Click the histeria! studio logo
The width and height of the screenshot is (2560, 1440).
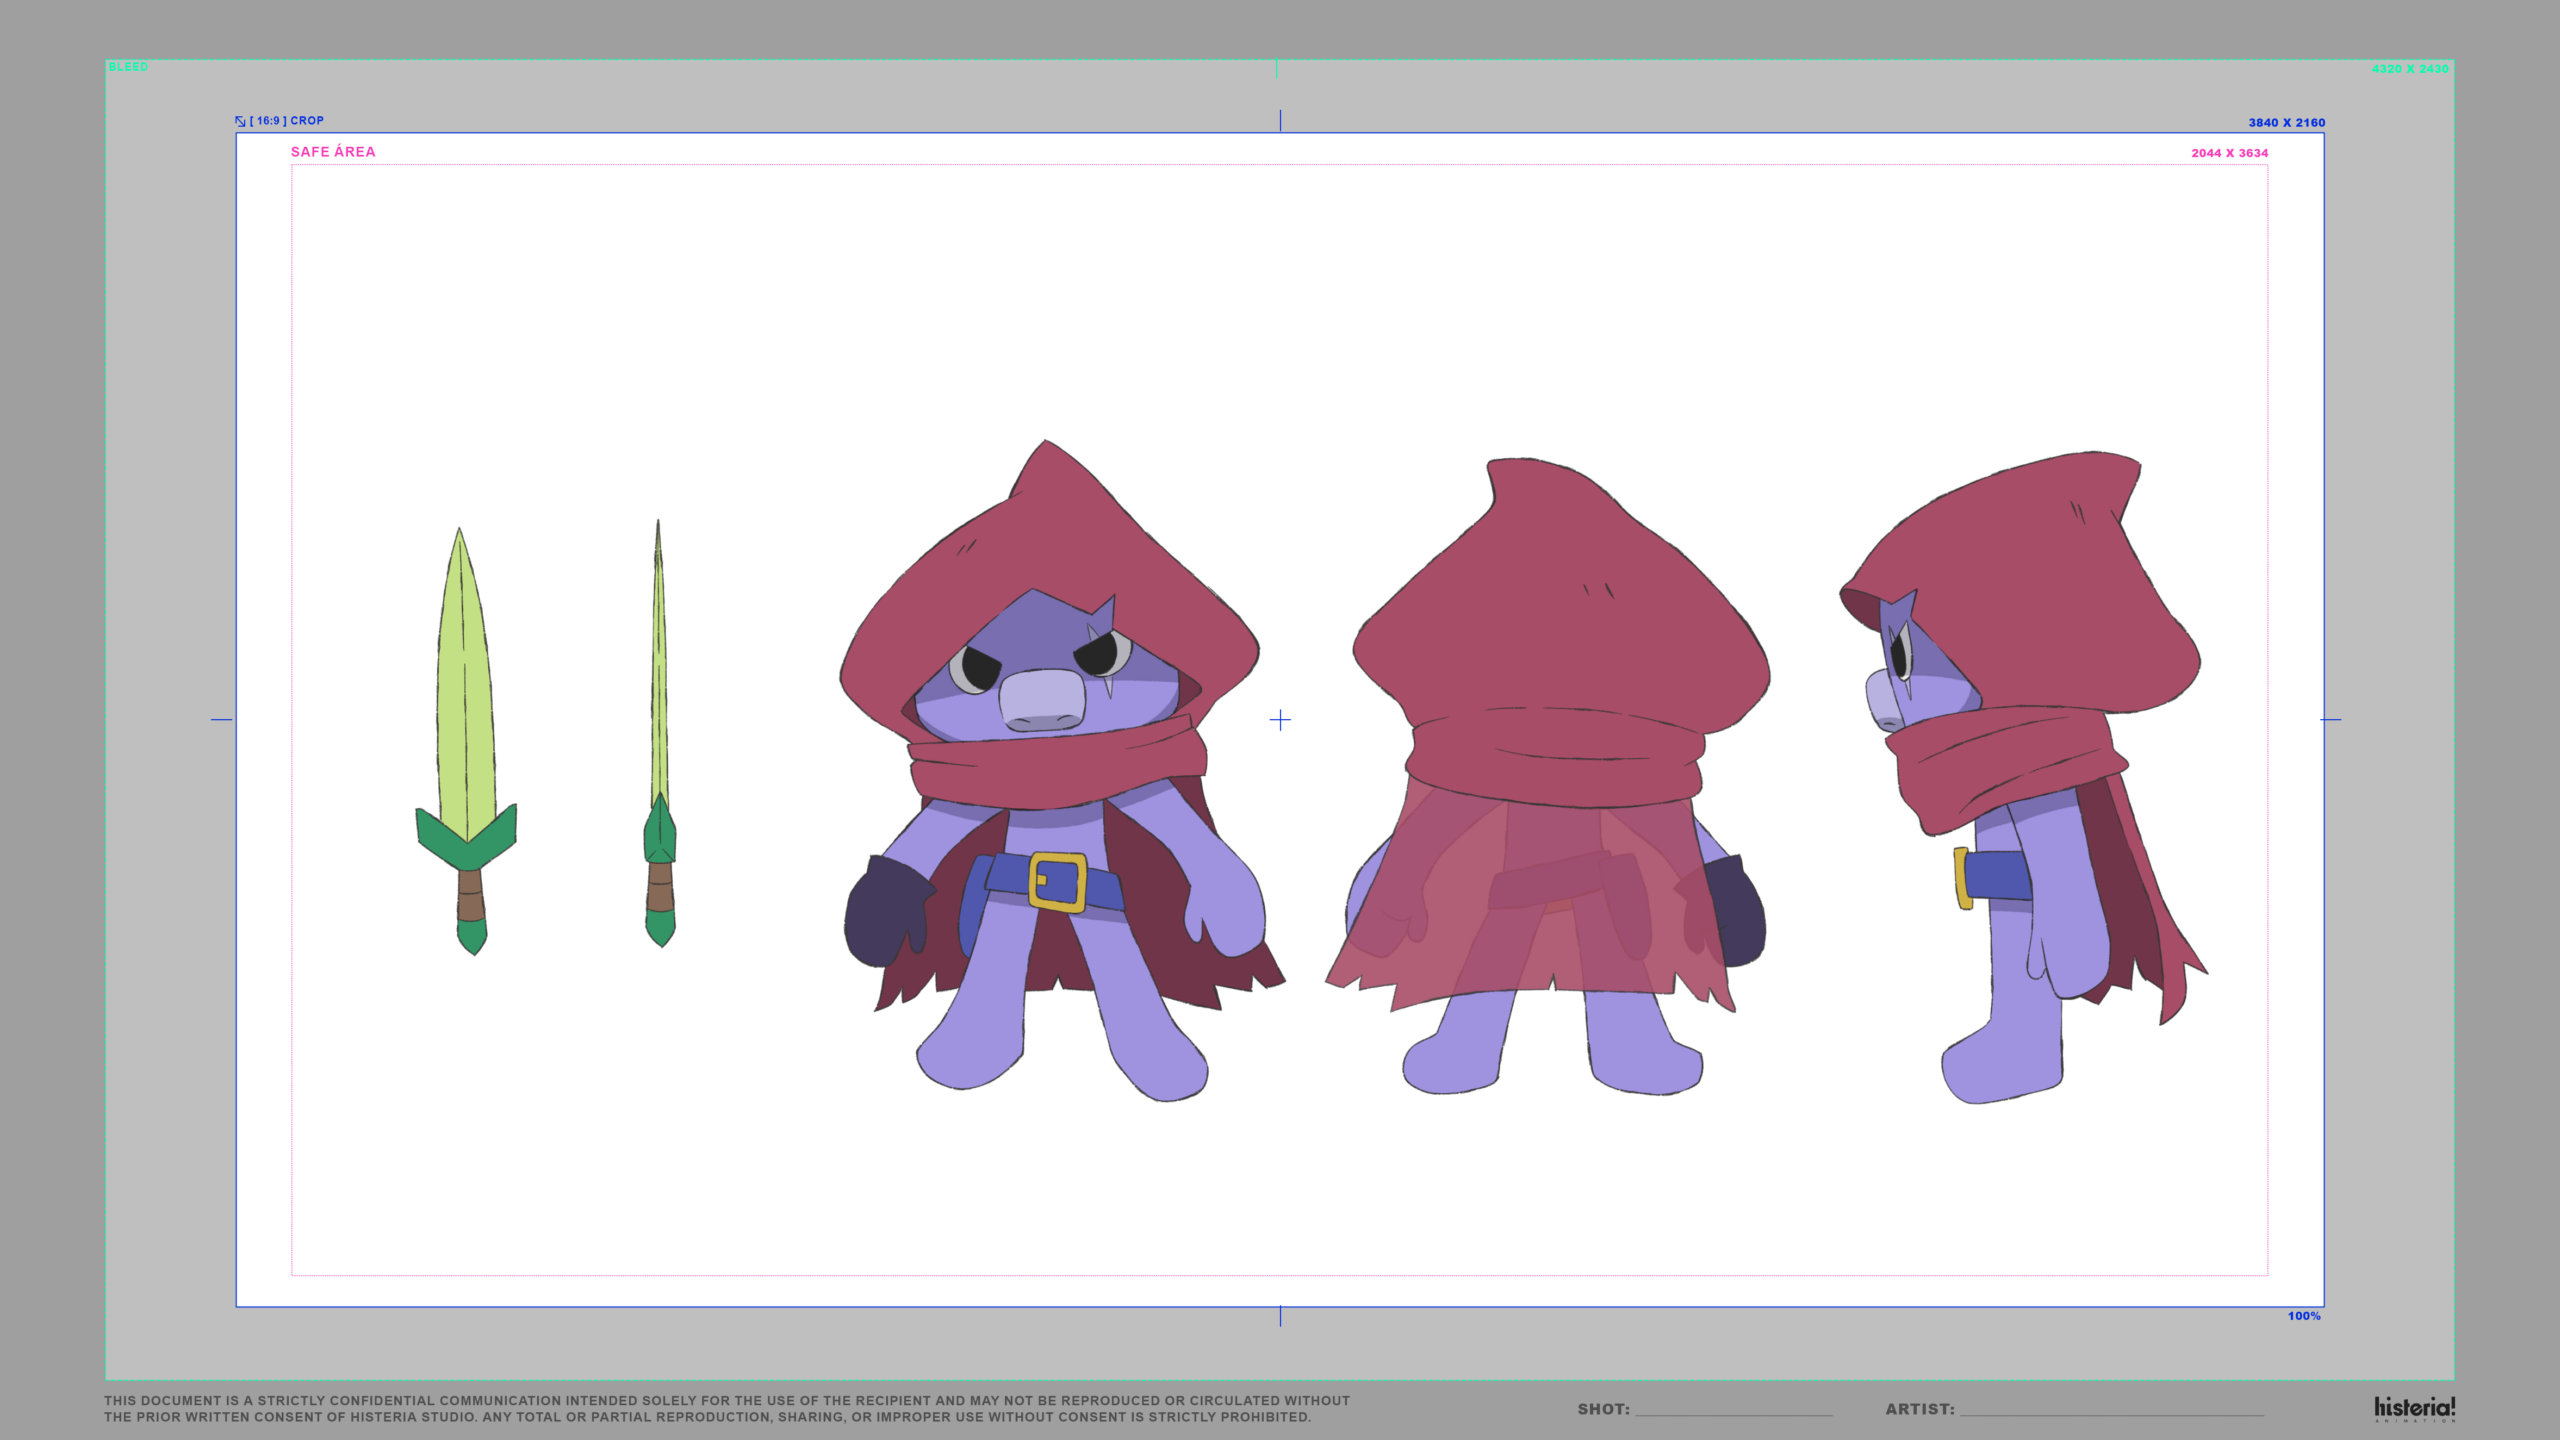pos(2414,1408)
